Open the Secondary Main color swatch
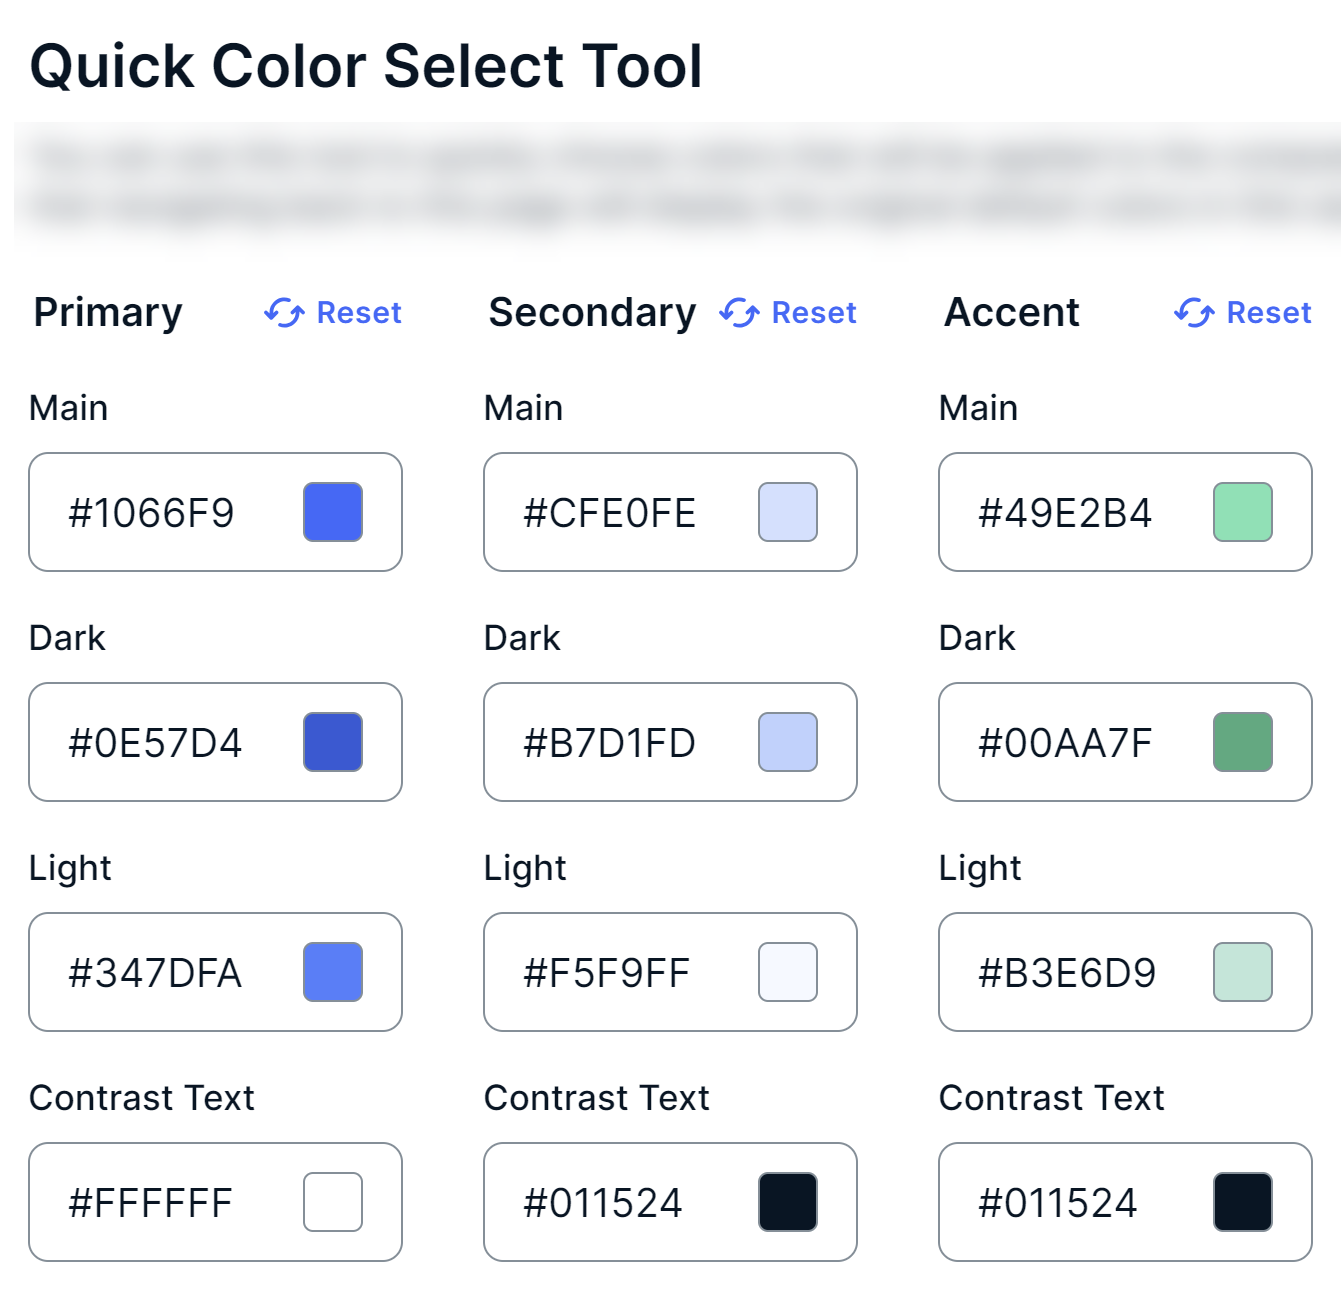This screenshot has height=1299, width=1341. (787, 512)
